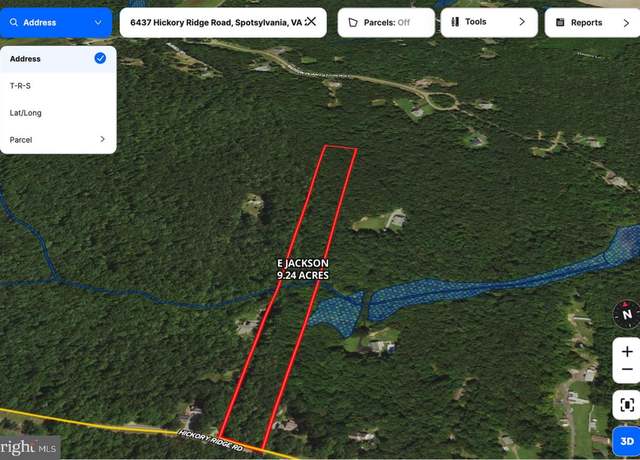Screen dimensions: 640x460
Task: Click the E Jackson 9.24 acres parcel label
Action: click(303, 269)
